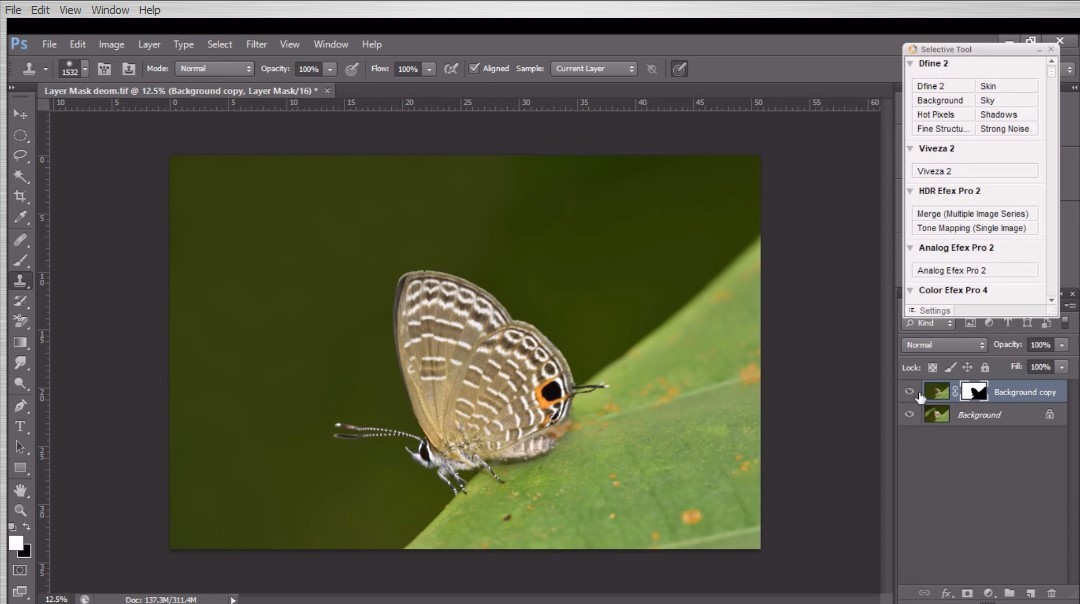Open the Filter menu
Viewport: 1080px width, 604px height.
257,44
